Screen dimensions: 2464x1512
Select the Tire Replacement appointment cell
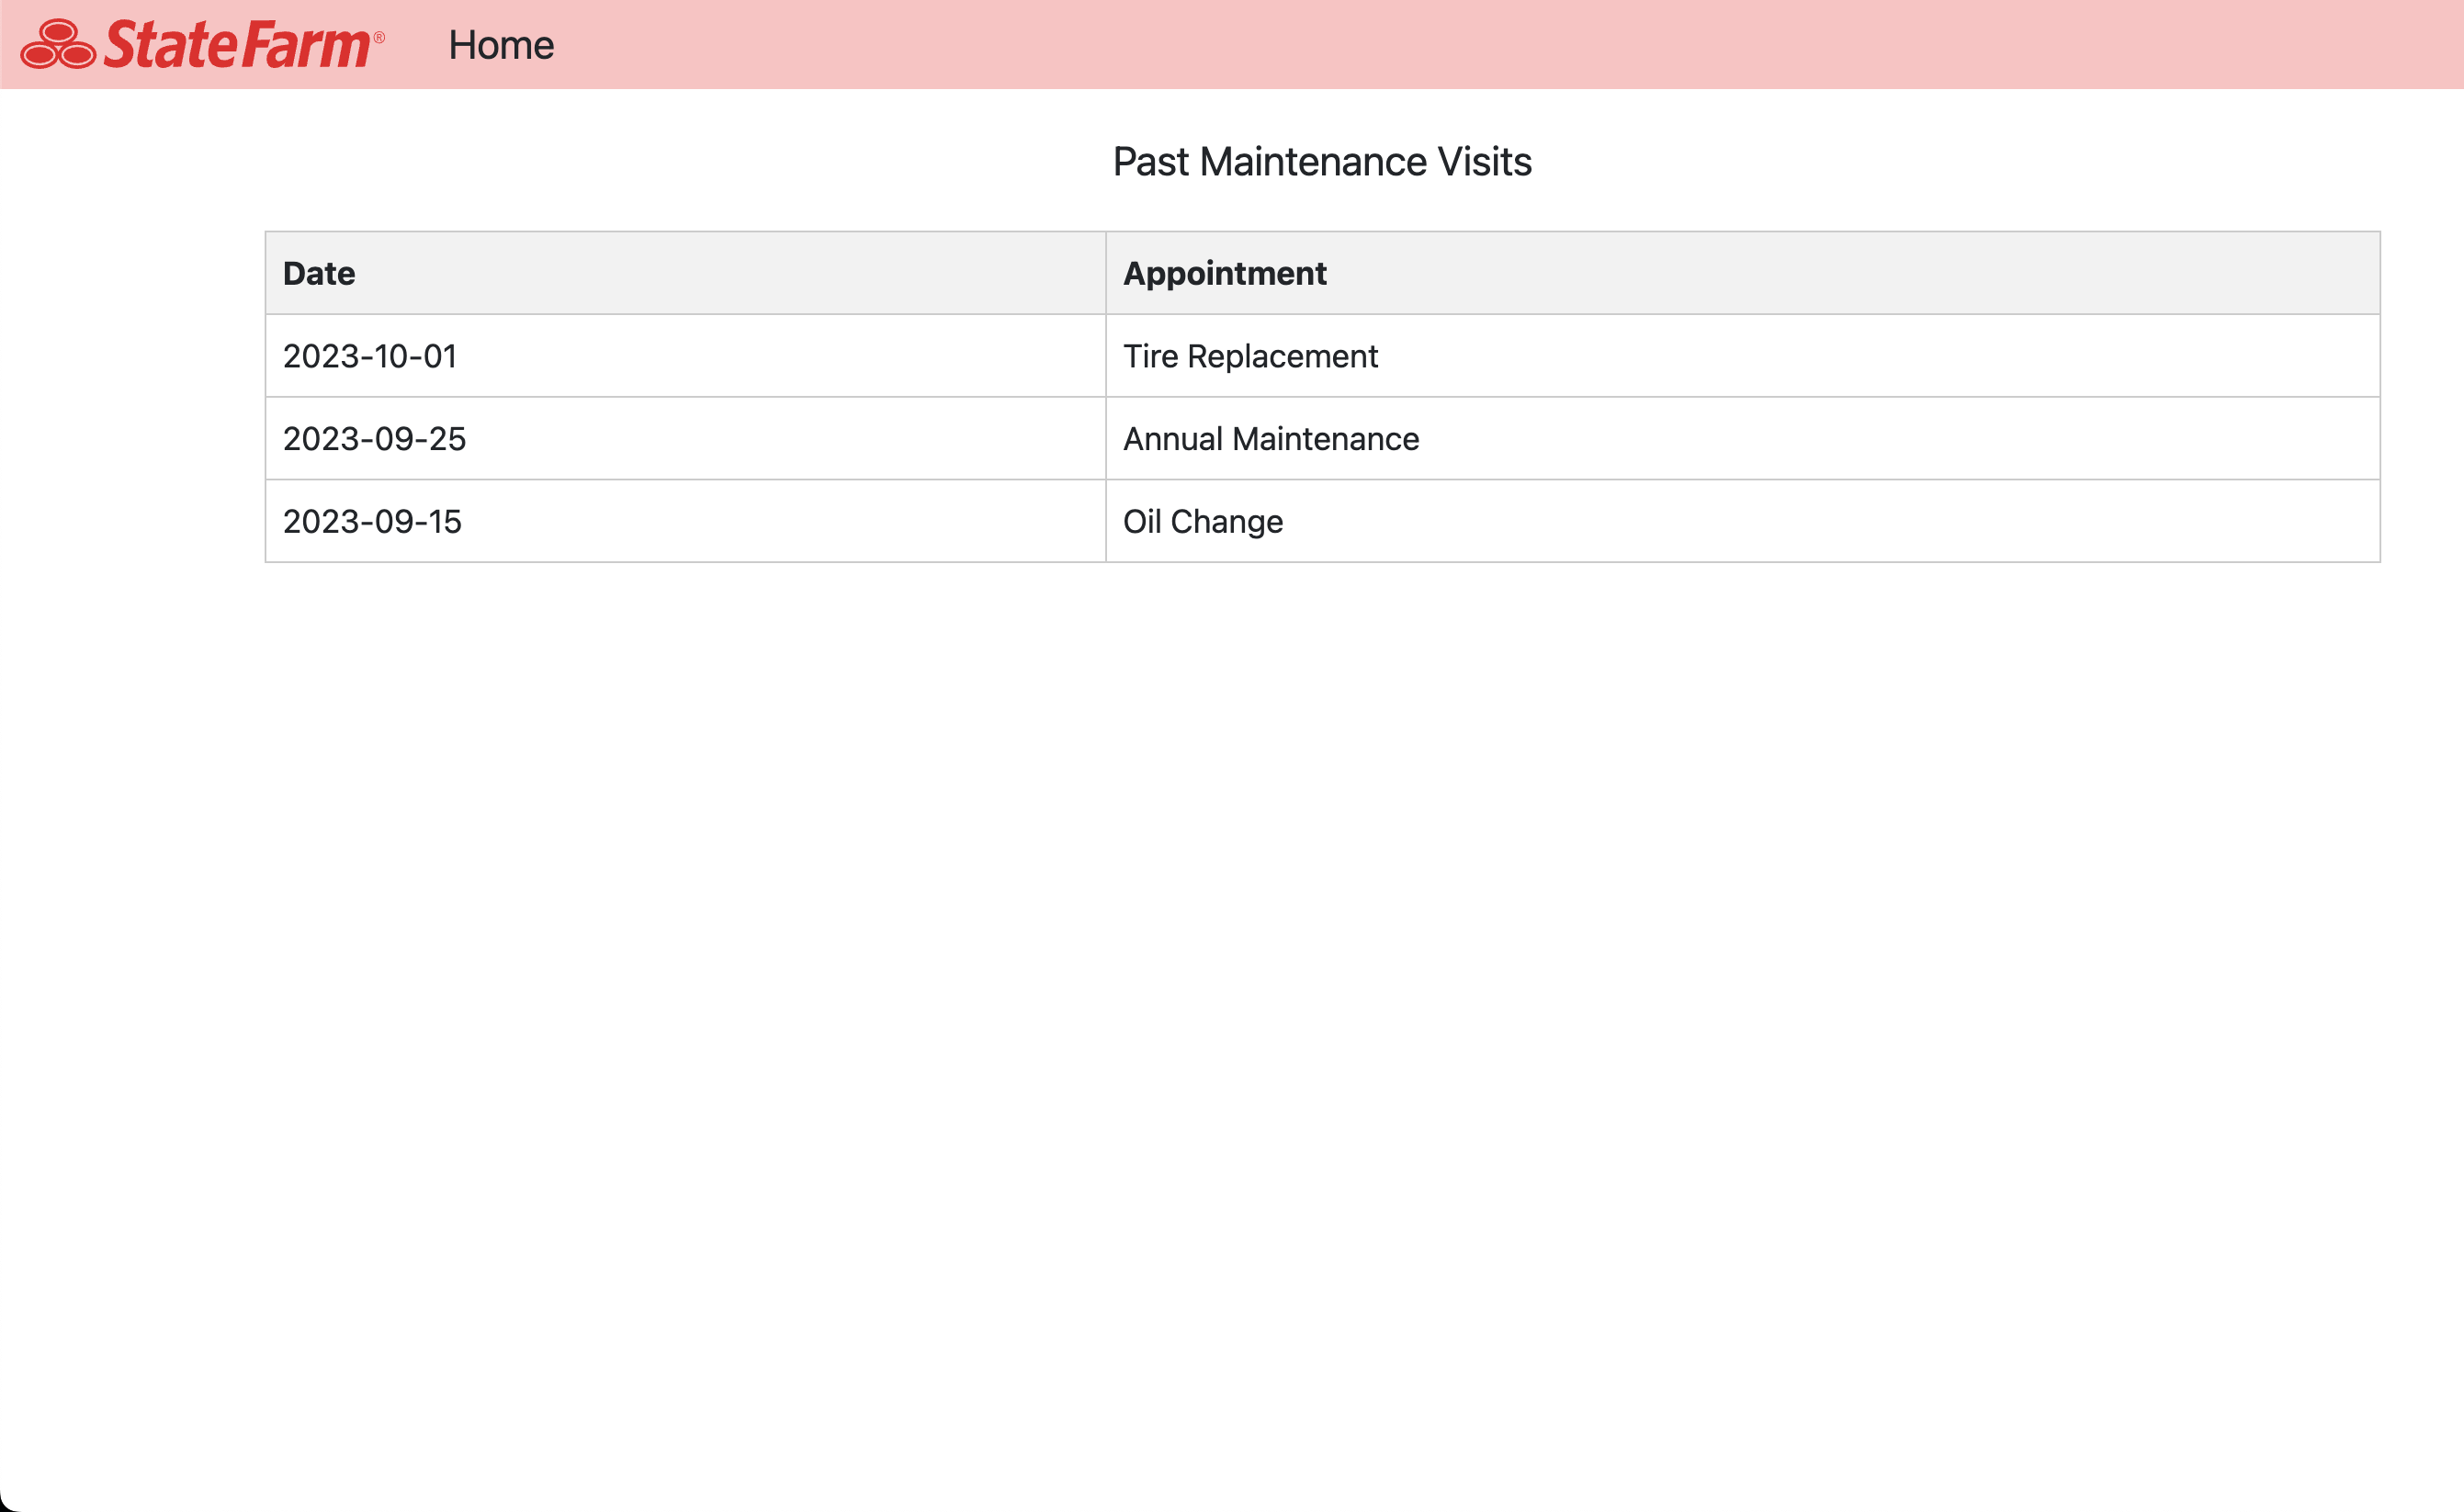[x=1250, y=356]
